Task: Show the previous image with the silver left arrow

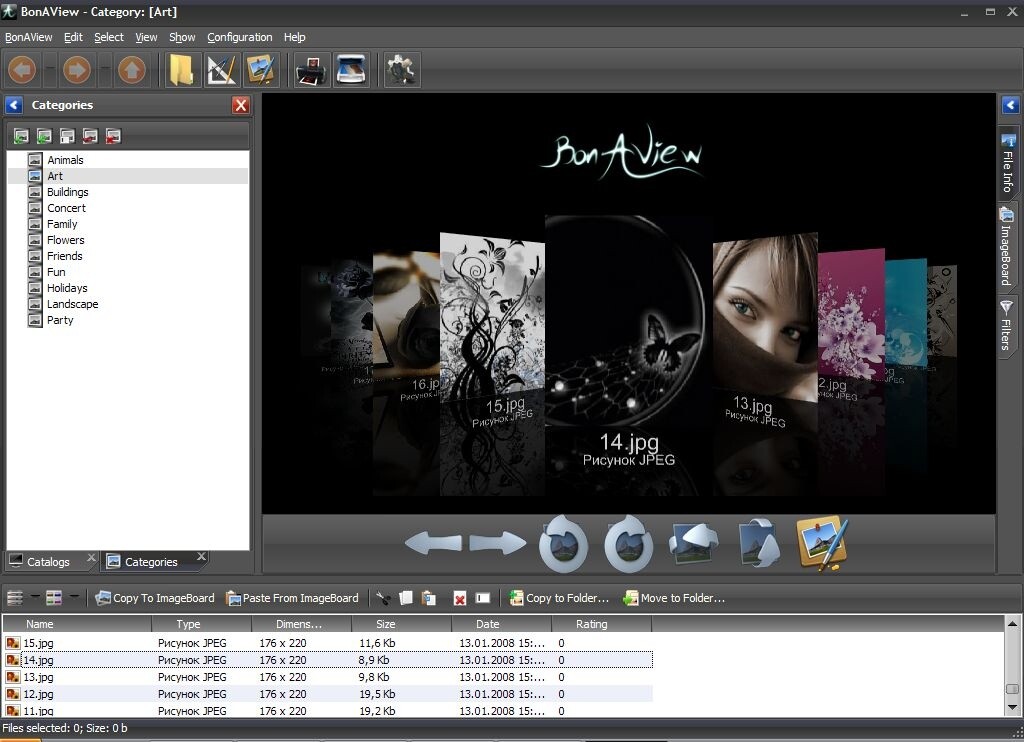Action: pyautogui.click(x=432, y=543)
